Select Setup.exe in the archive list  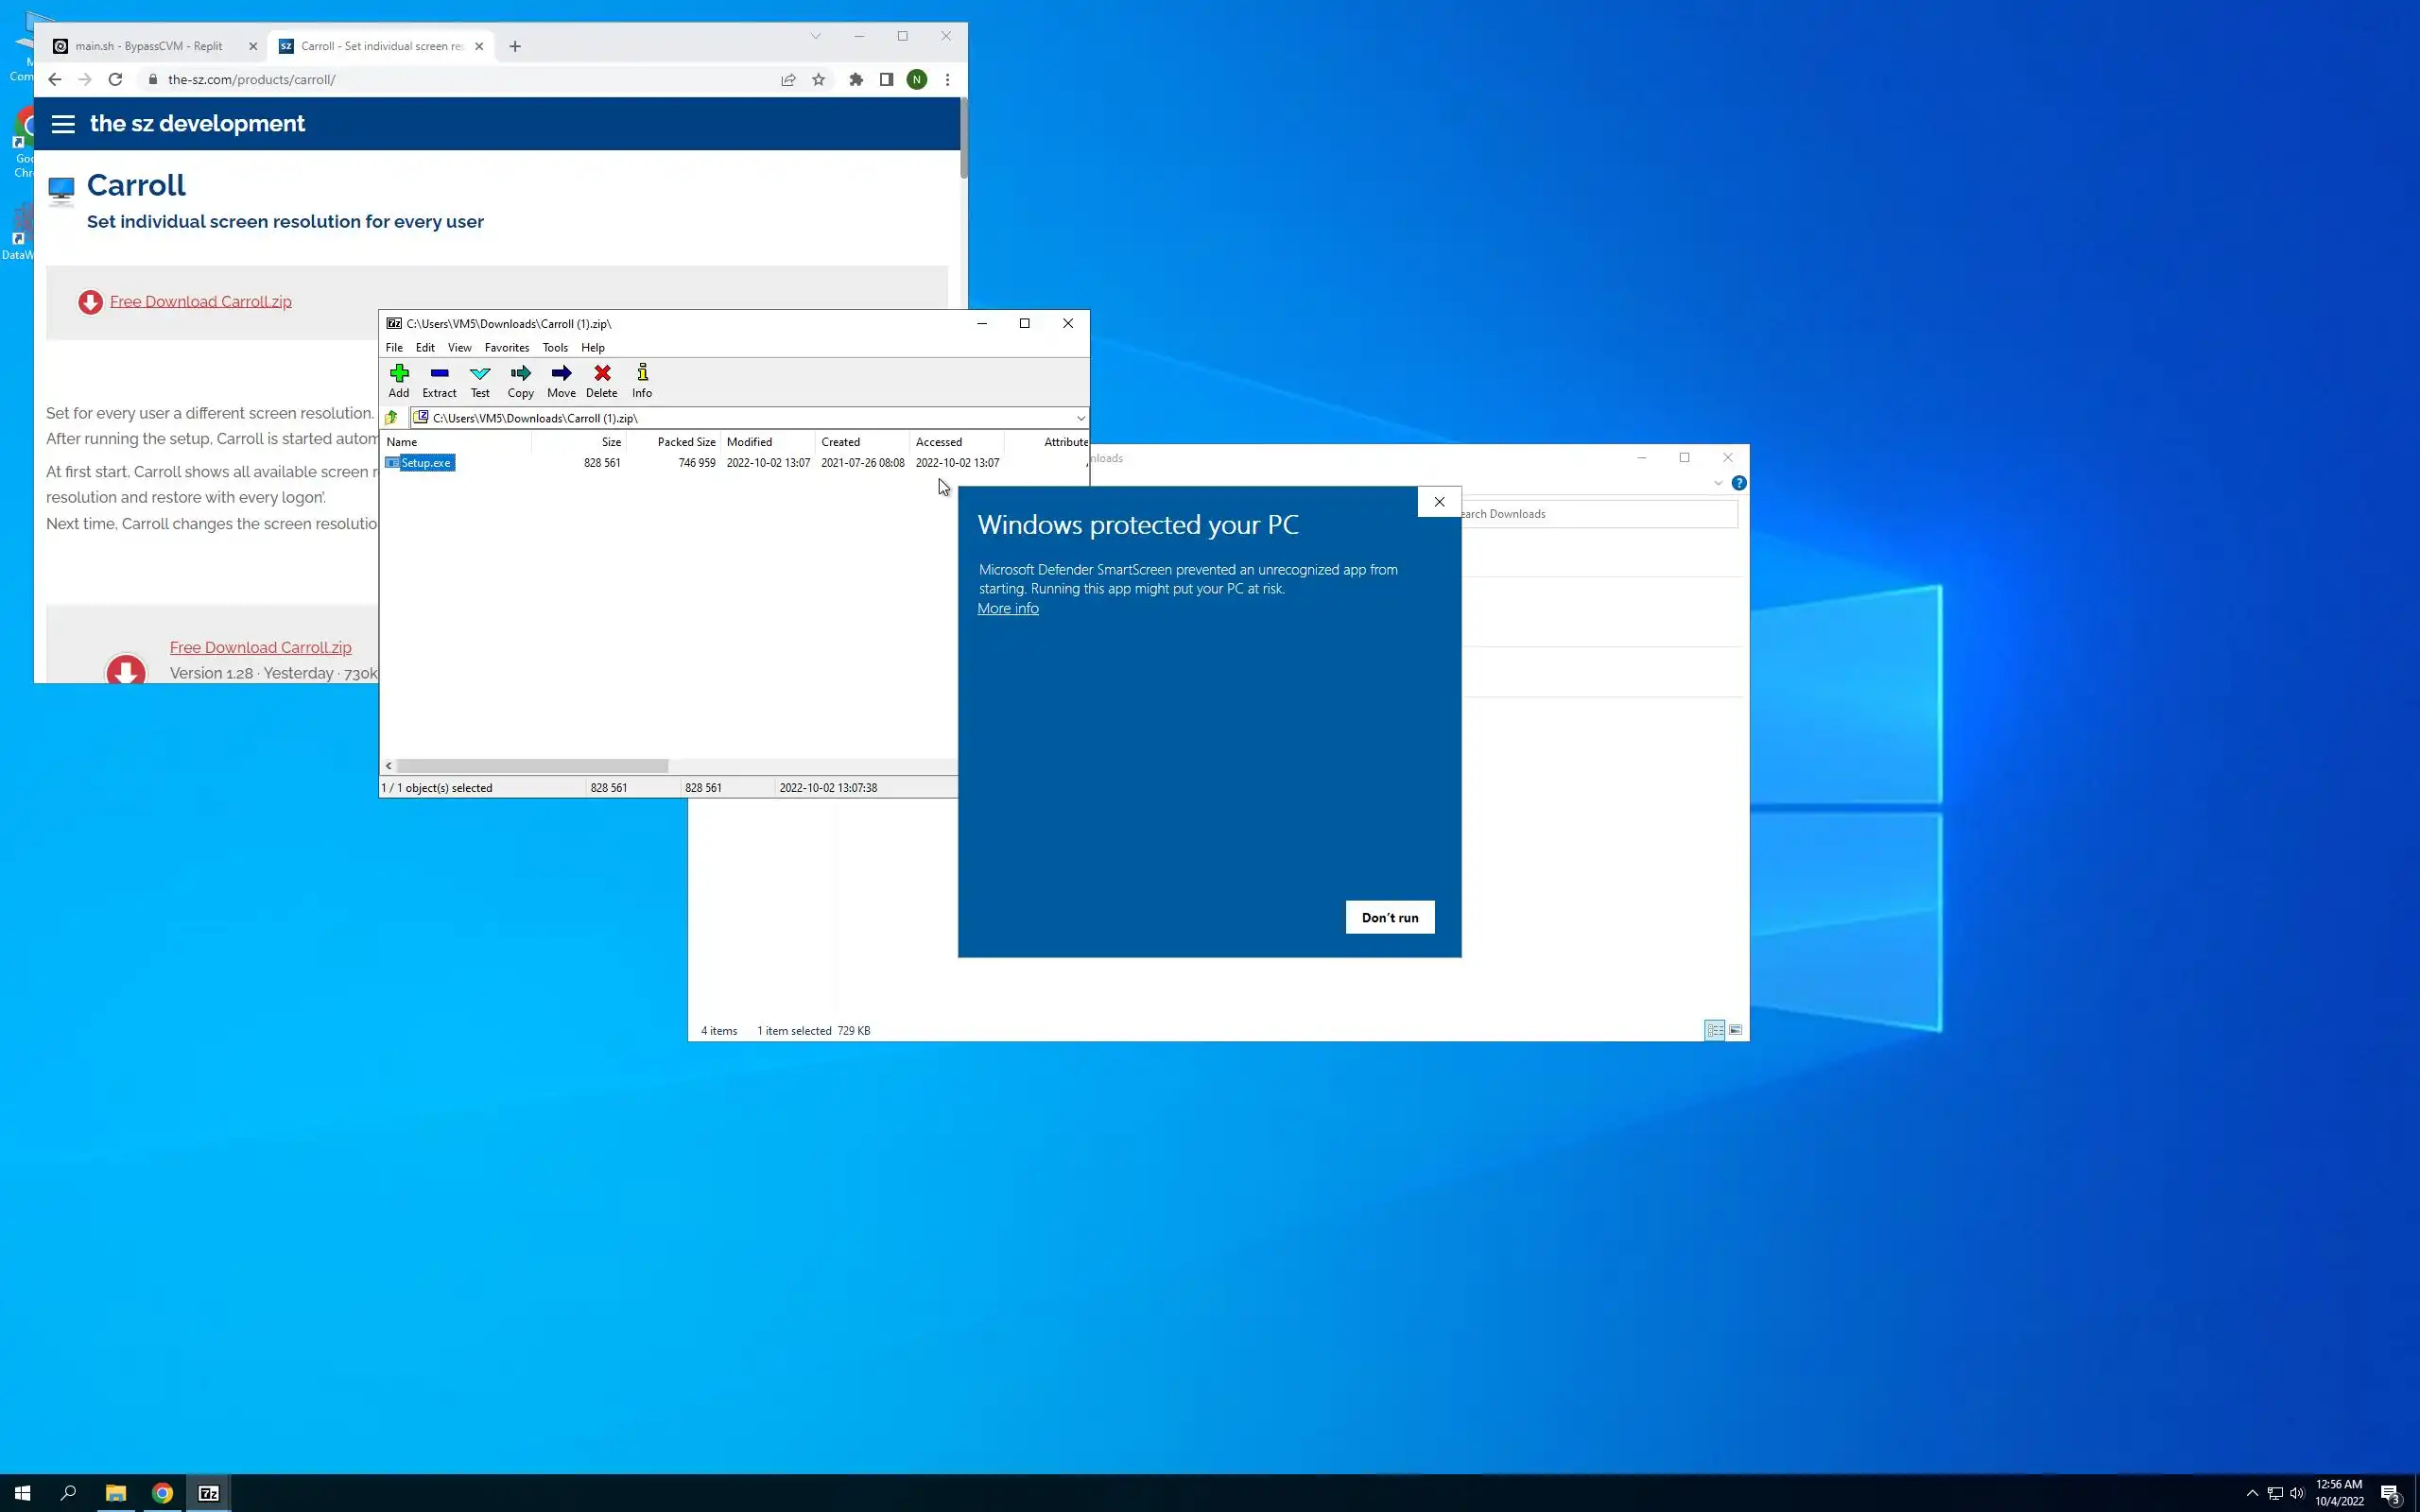(x=425, y=463)
